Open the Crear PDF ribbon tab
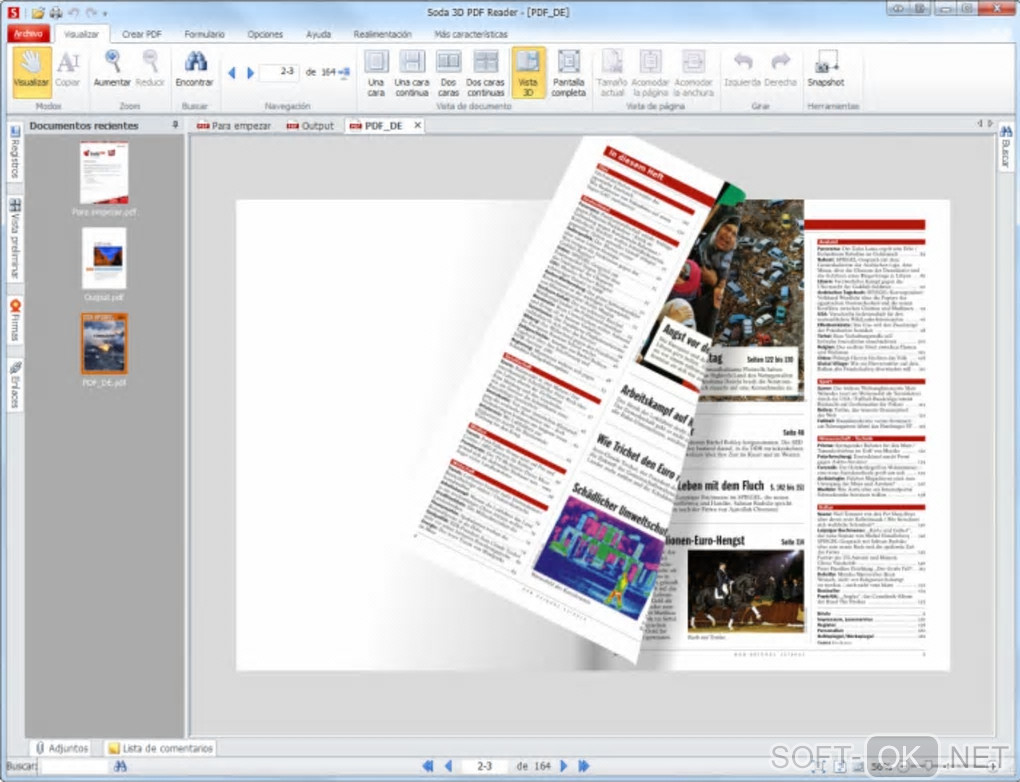The image size is (1020, 782). coord(141,34)
